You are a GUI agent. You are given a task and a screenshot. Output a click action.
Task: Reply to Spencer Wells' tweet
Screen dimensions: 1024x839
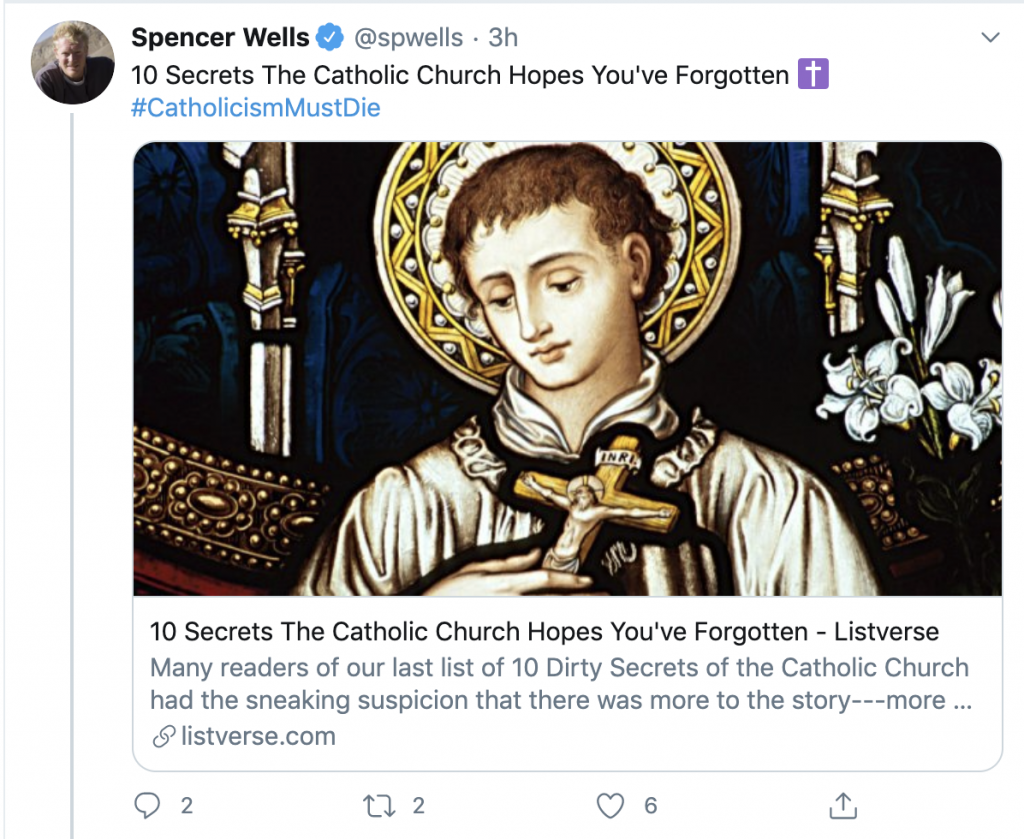coord(147,805)
